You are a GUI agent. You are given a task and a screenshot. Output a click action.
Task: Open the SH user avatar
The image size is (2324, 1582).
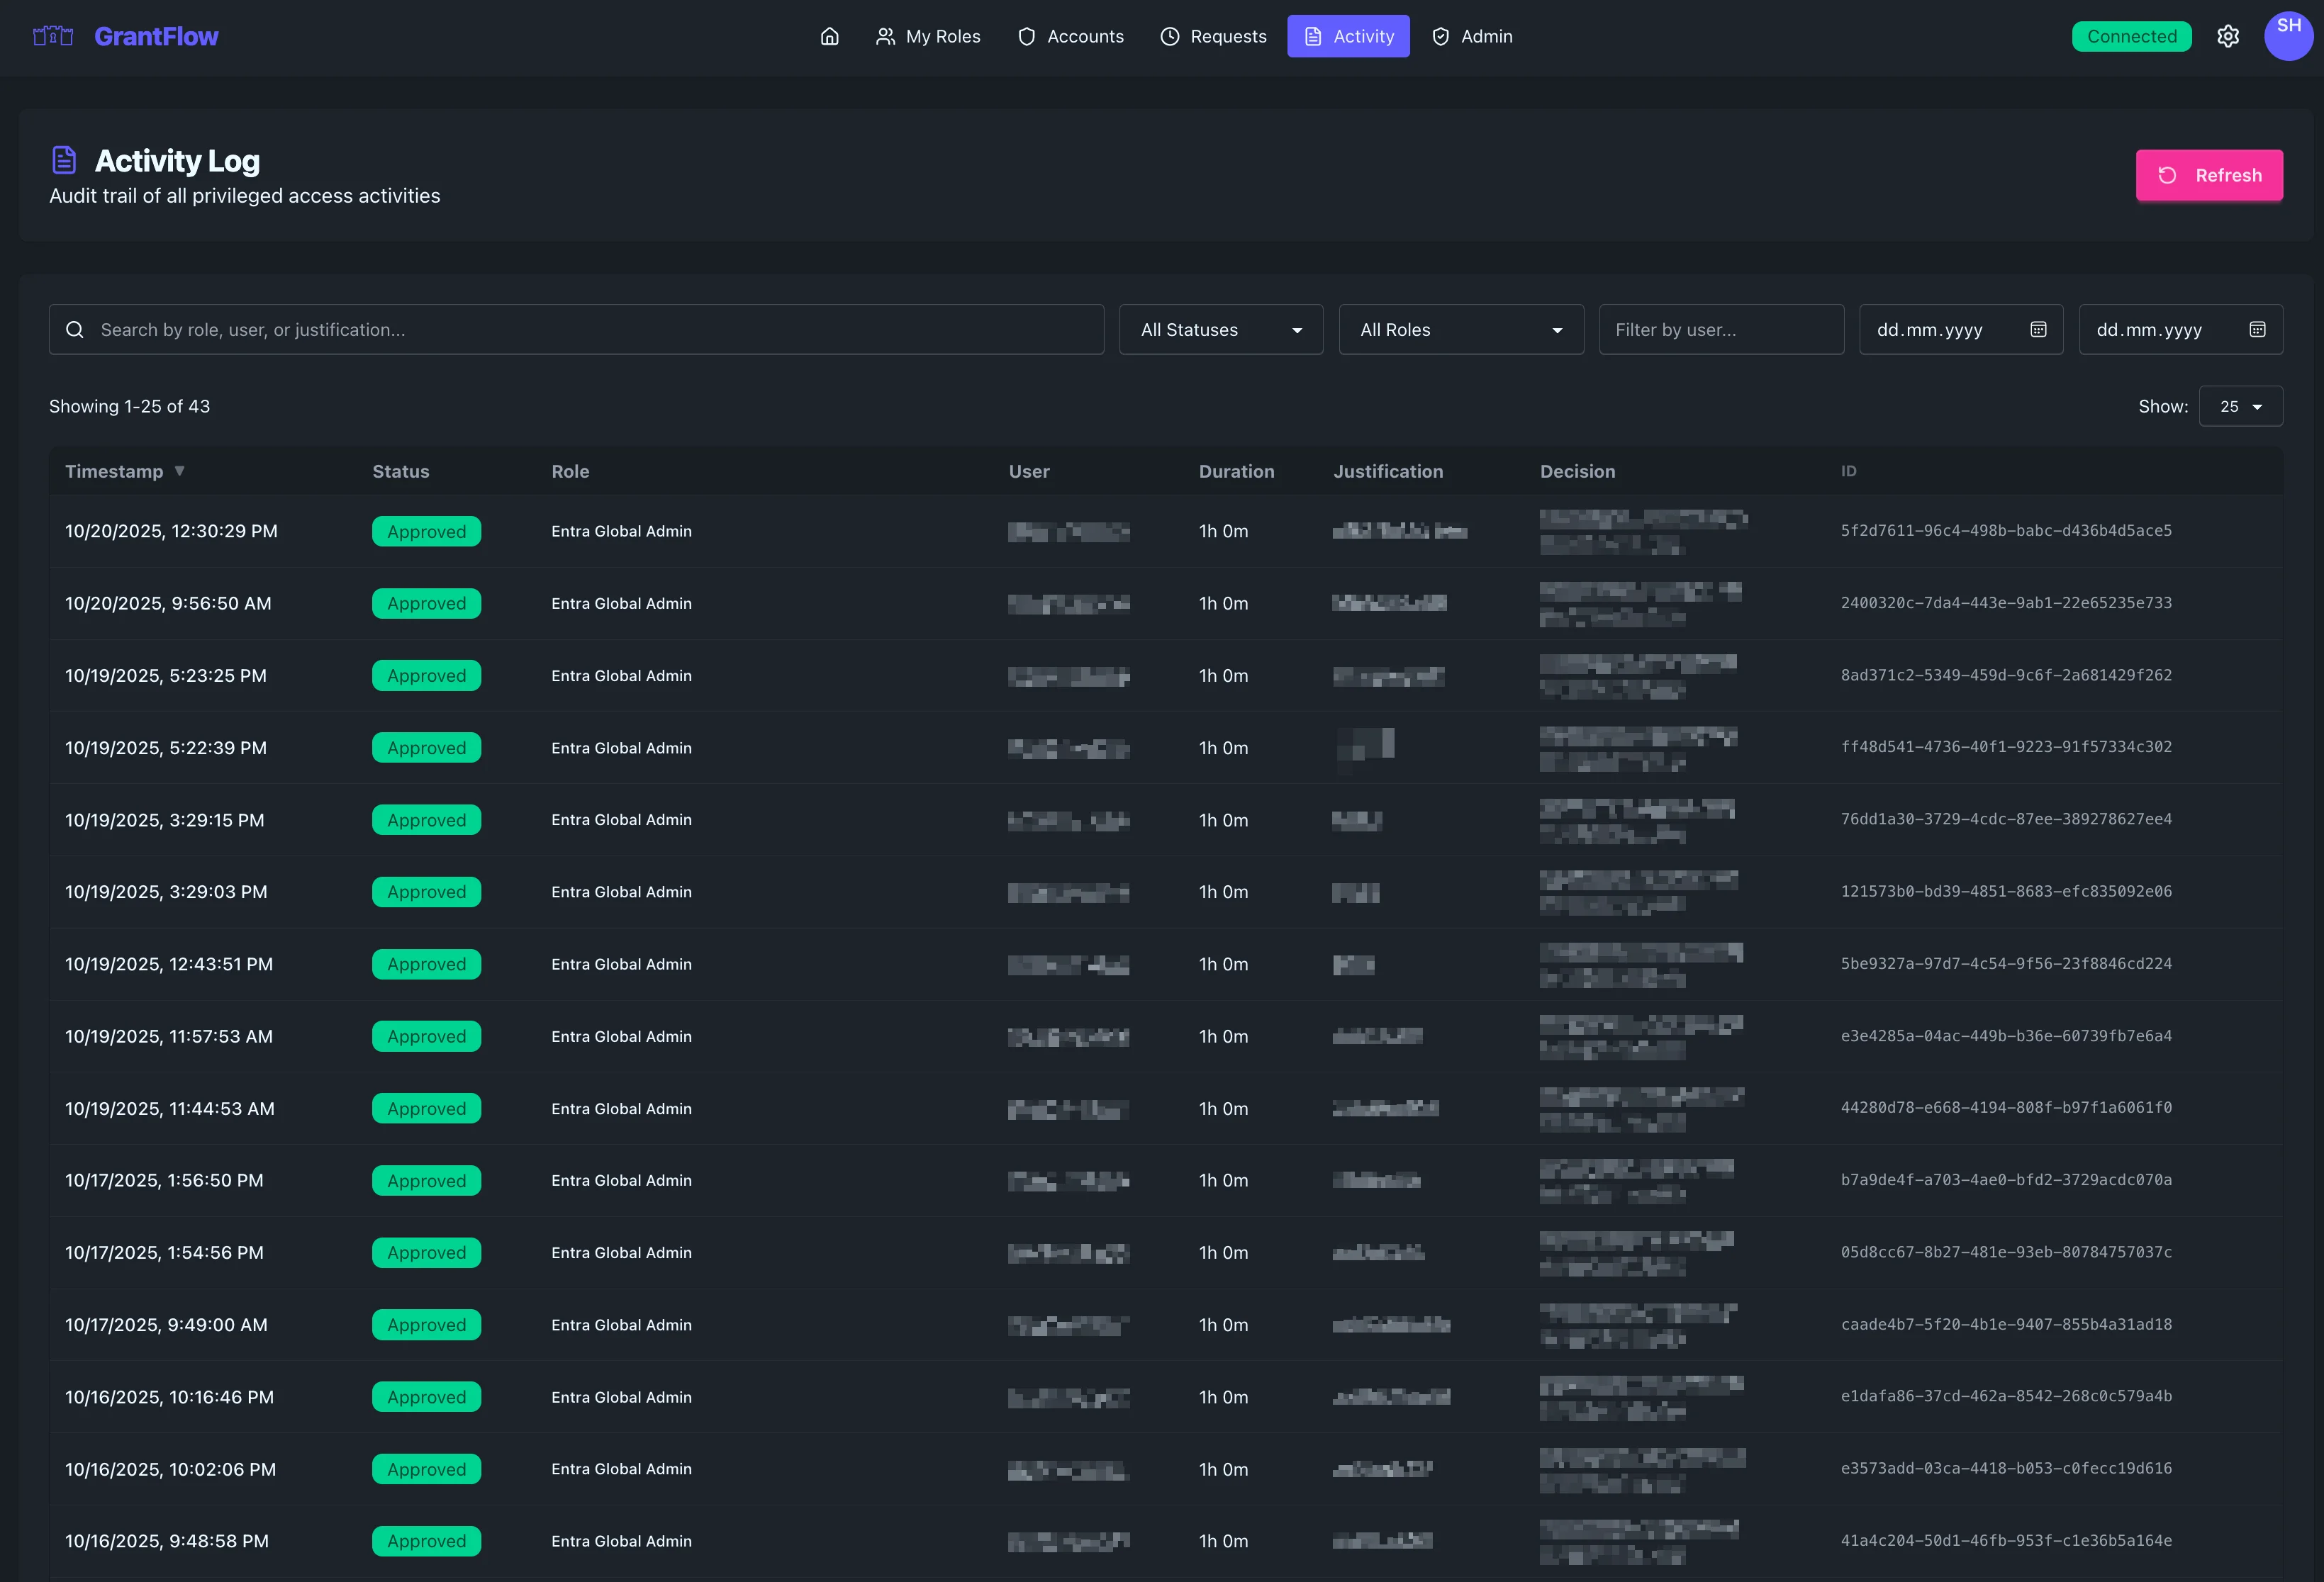coord(2288,36)
